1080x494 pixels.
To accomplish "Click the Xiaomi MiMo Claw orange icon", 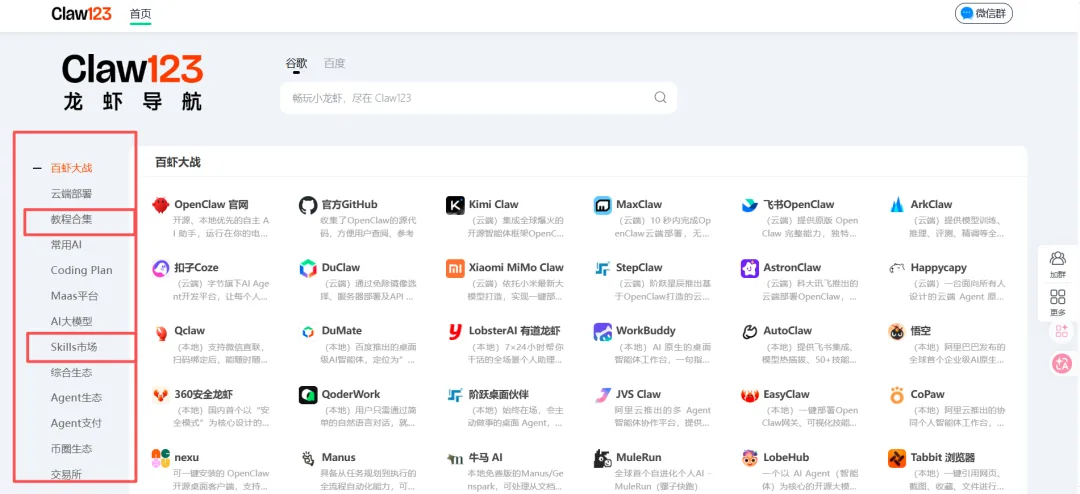I will 455,268.
